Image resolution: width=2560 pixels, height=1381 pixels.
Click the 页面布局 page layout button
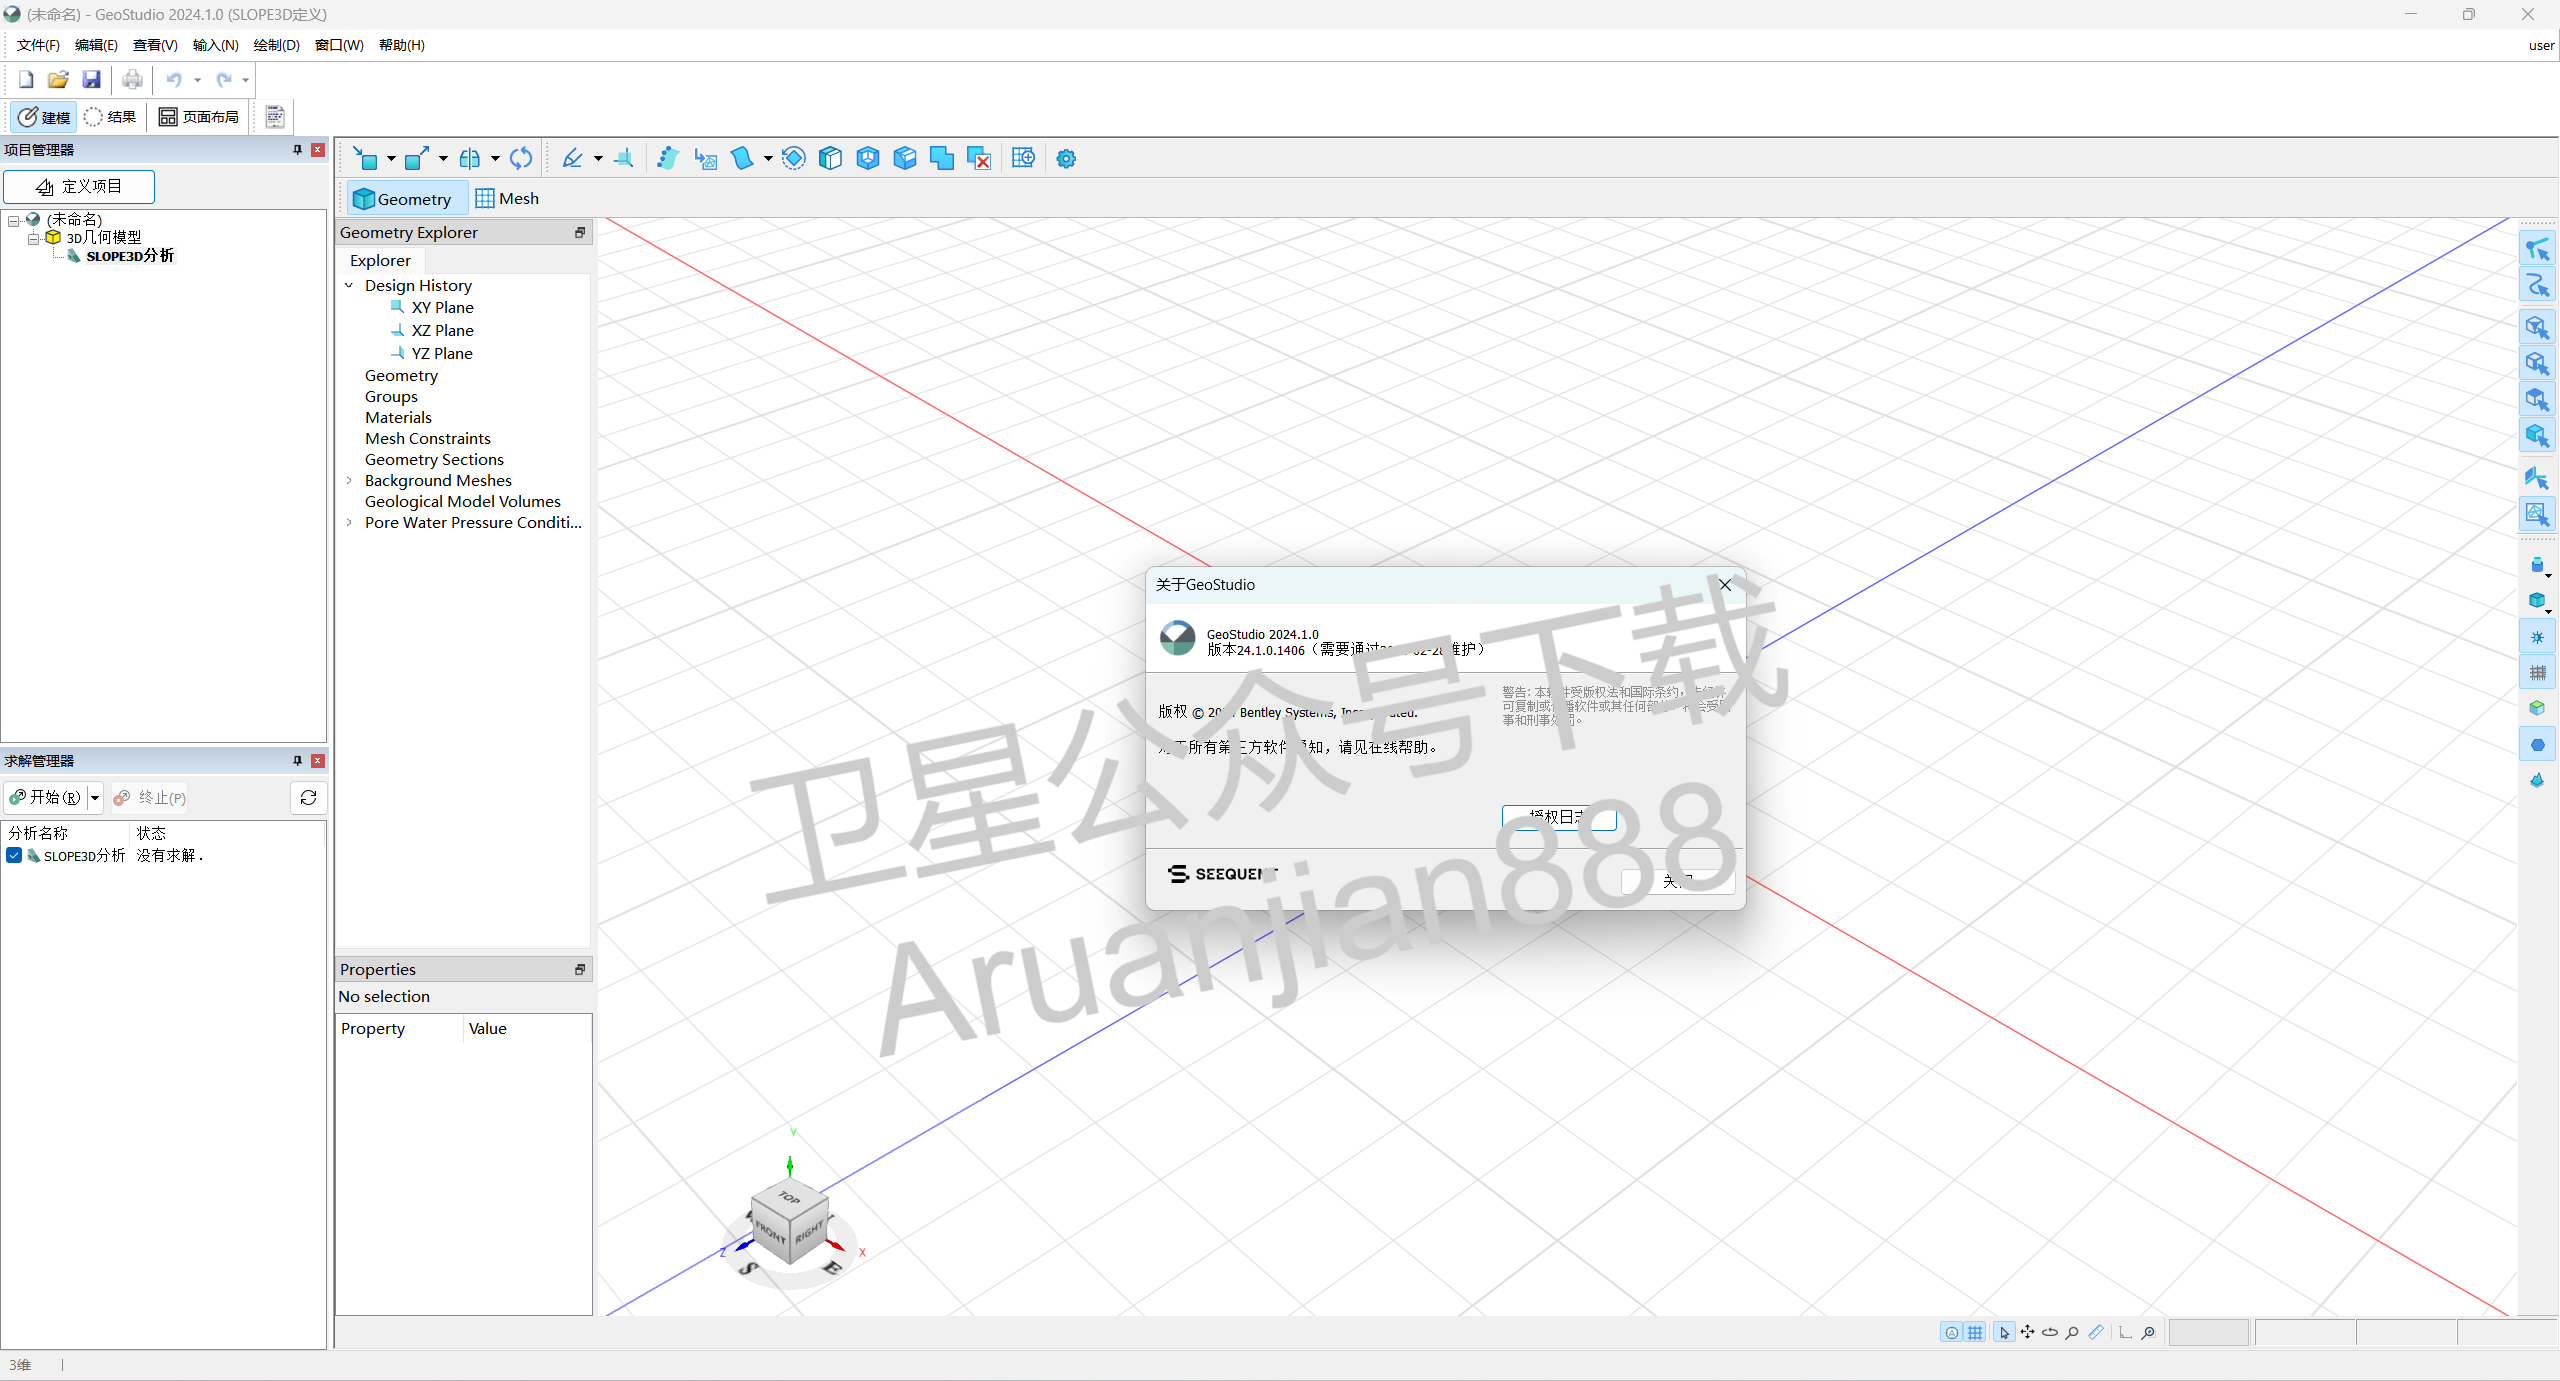coord(200,117)
